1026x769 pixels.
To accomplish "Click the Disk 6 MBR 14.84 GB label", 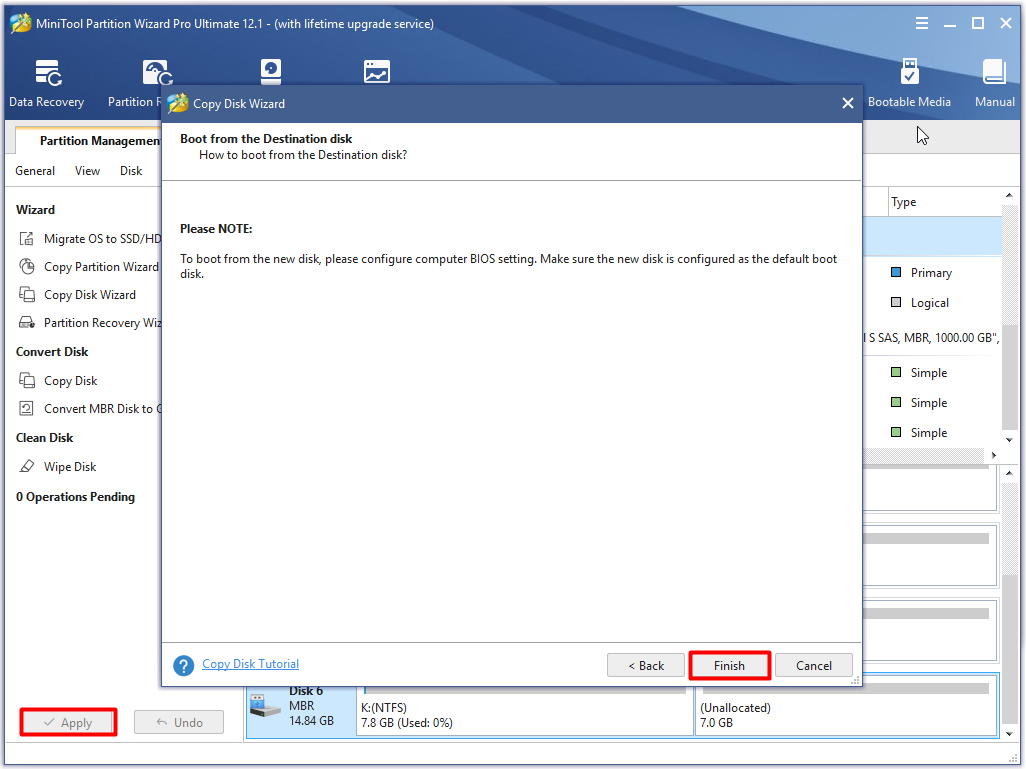I will tap(311, 706).
